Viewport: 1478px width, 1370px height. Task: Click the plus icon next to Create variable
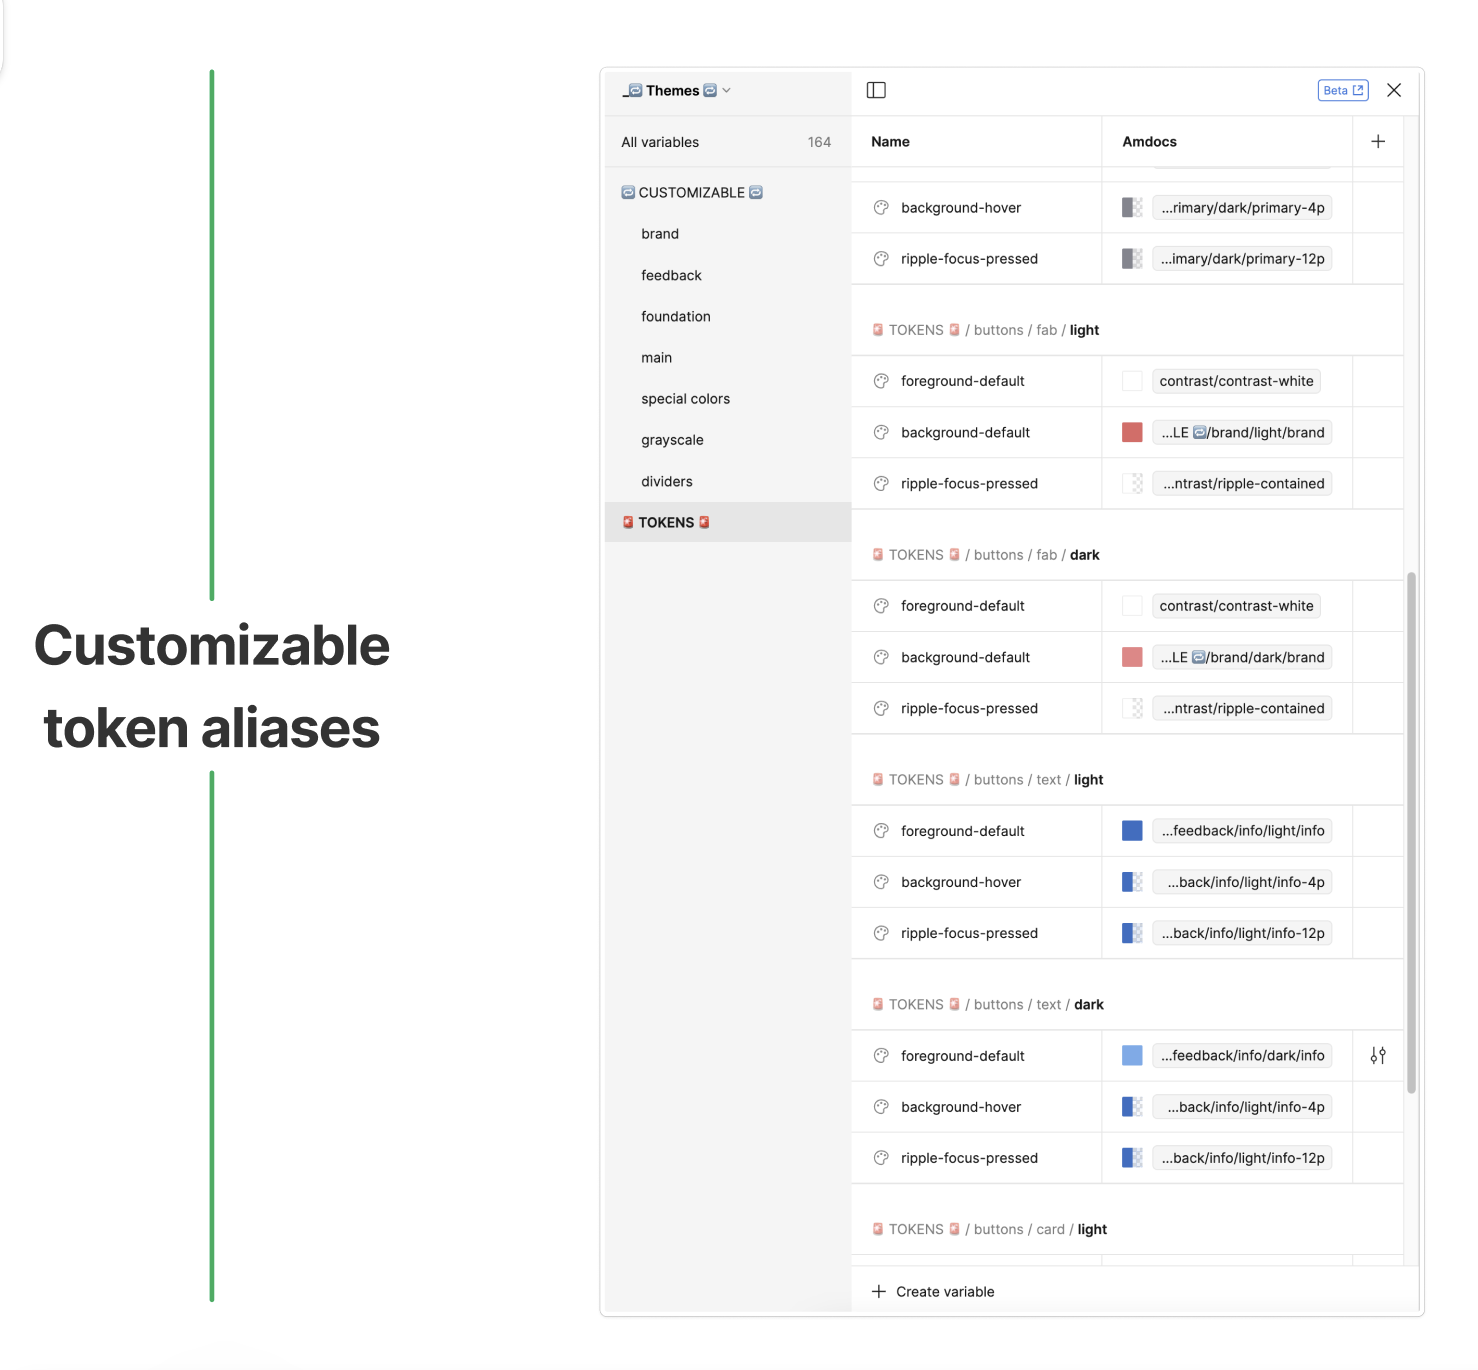[x=879, y=1292]
